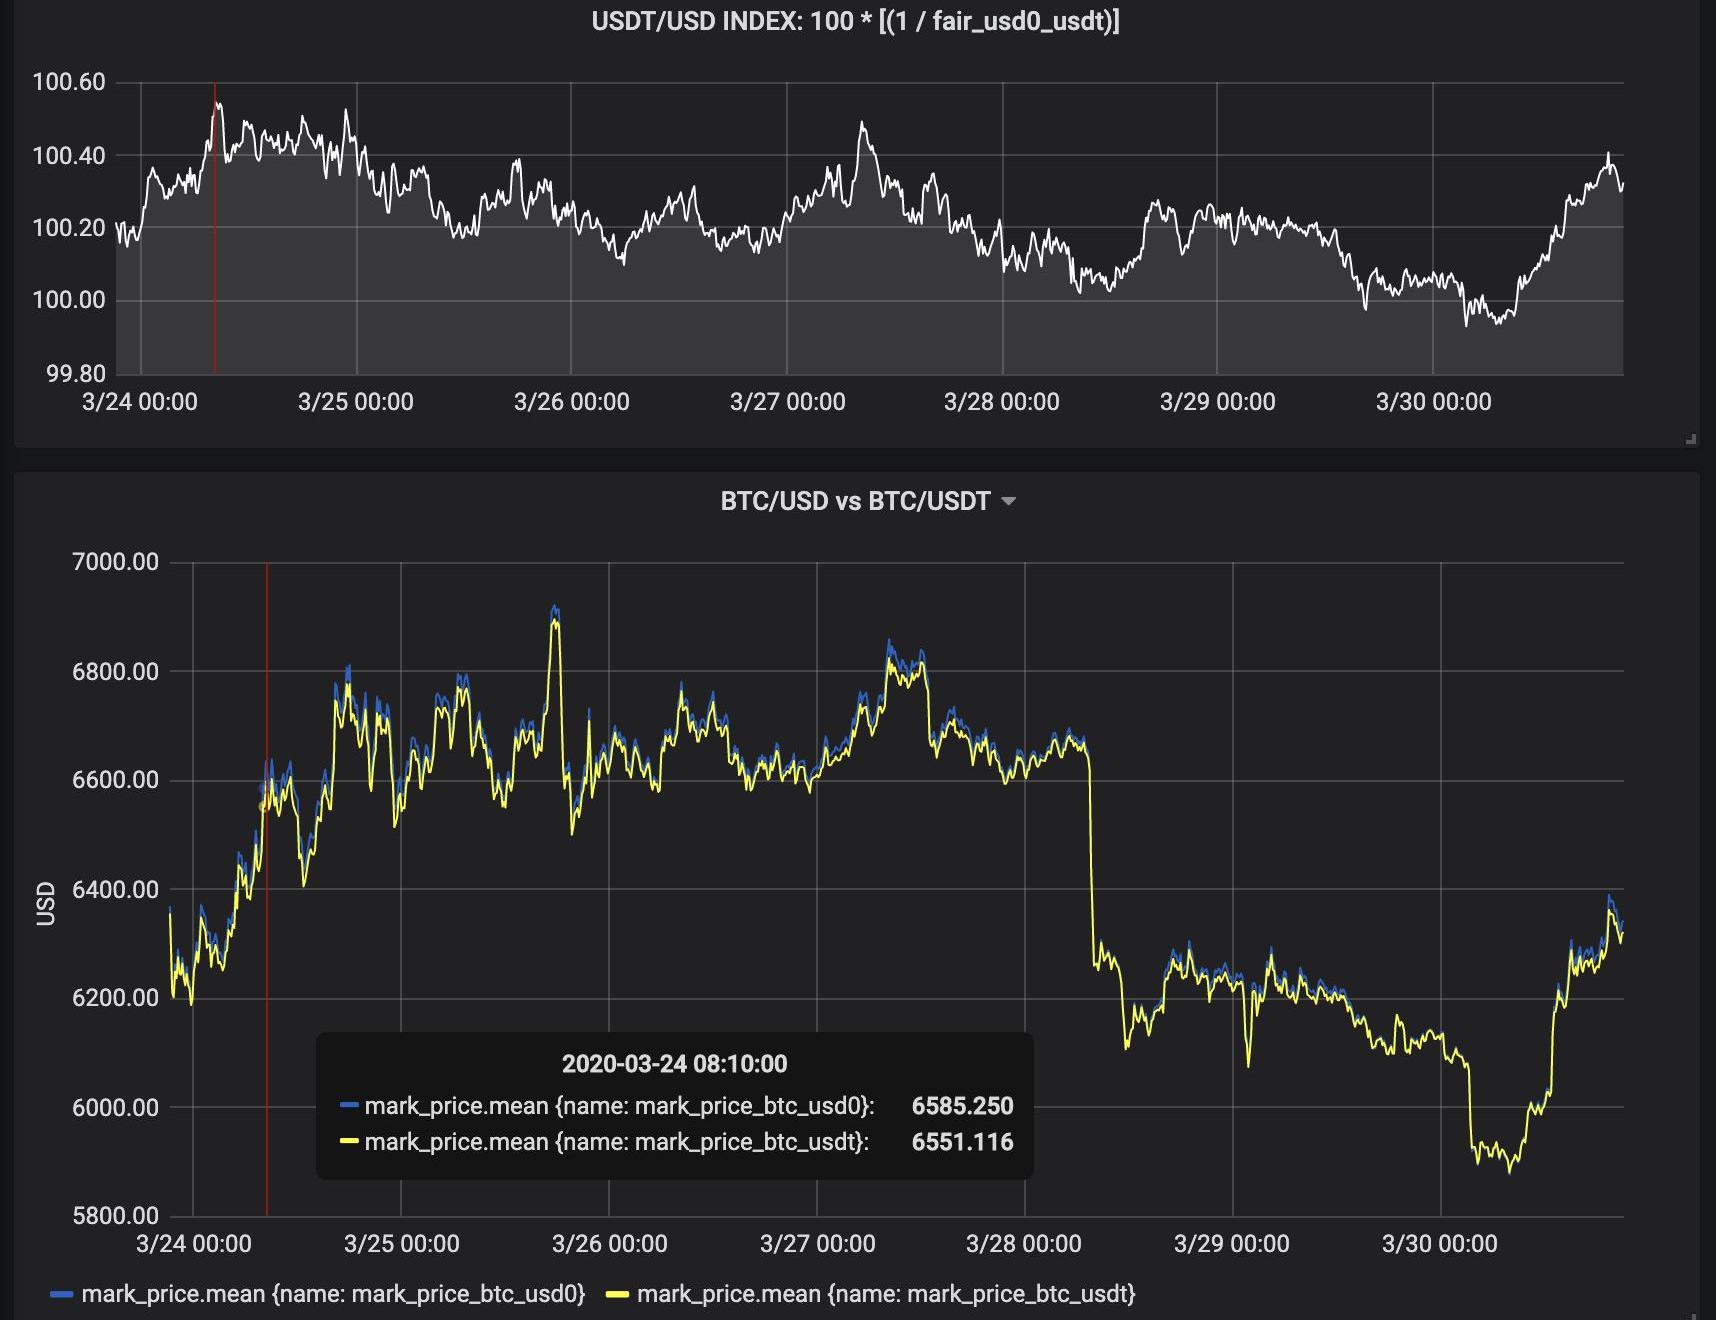Click the 3/29 00:00 label on the BTC chart axis
This screenshot has width=1716, height=1320.
click(x=1231, y=1244)
